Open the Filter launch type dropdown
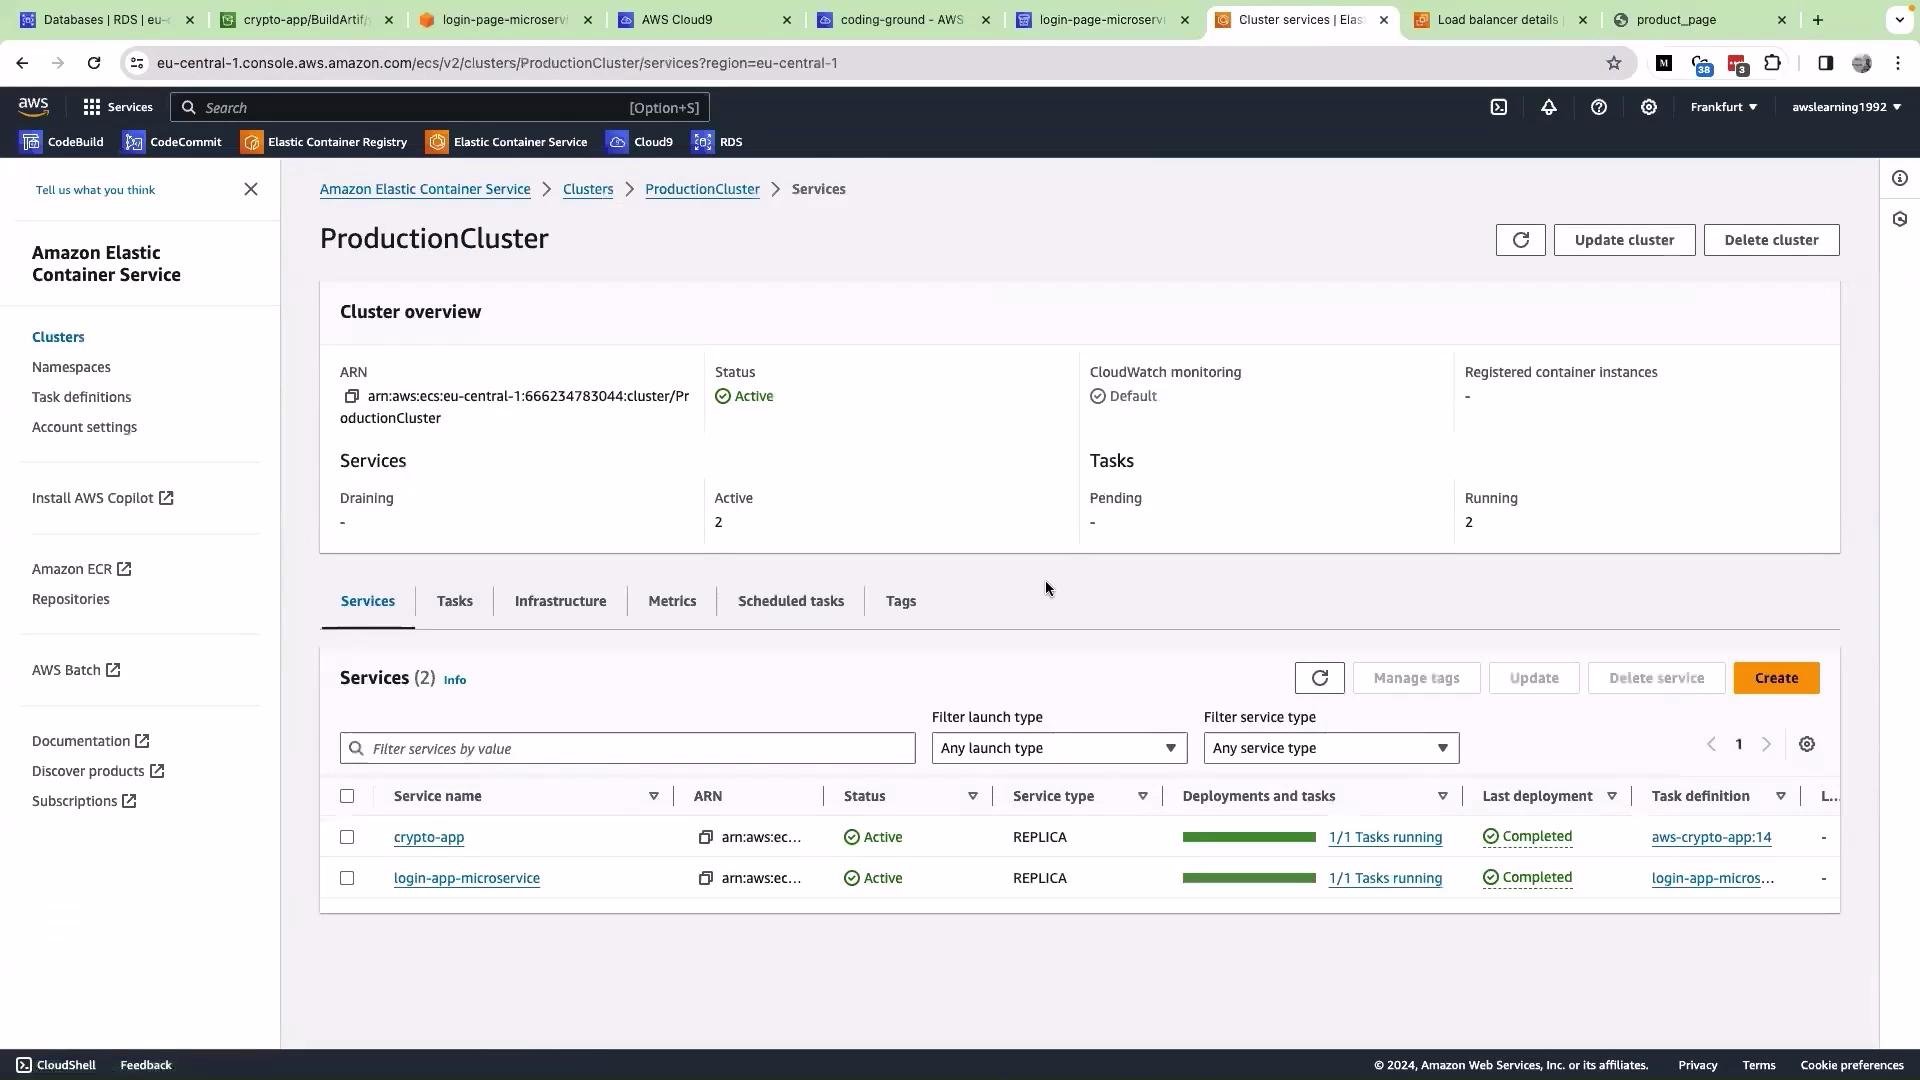The image size is (1920, 1080). (x=1059, y=749)
